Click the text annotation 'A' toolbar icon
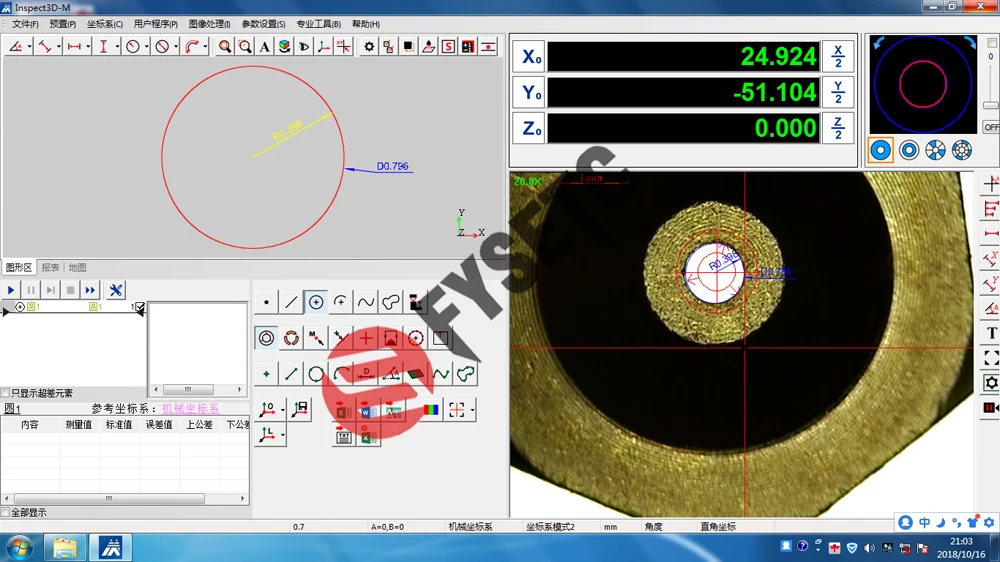The image size is (1000, 562). pos(264,47)
